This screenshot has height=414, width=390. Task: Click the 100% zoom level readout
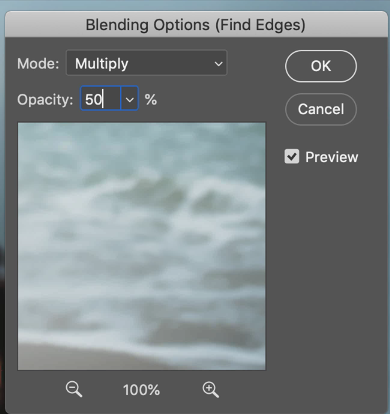click(141, 390)
